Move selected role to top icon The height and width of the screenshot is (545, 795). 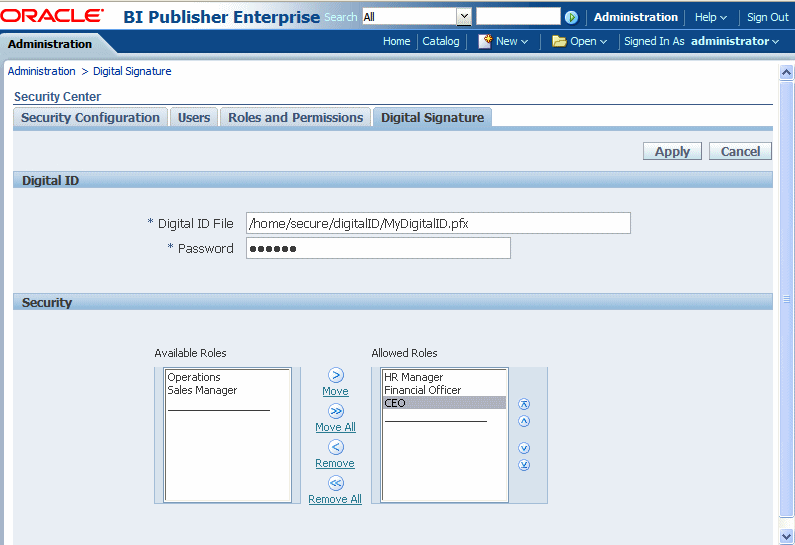point(524,404)
